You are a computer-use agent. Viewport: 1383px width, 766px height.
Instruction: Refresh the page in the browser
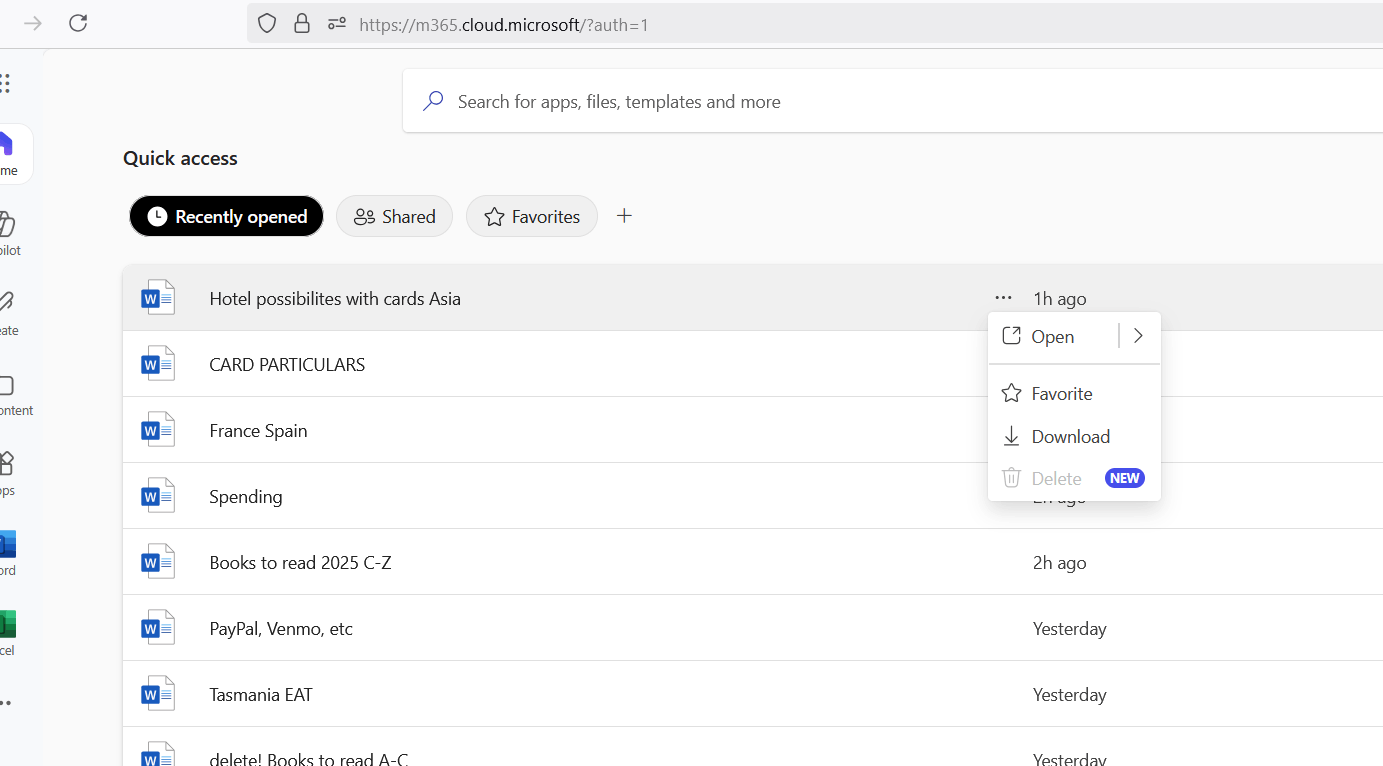point(78,22)
